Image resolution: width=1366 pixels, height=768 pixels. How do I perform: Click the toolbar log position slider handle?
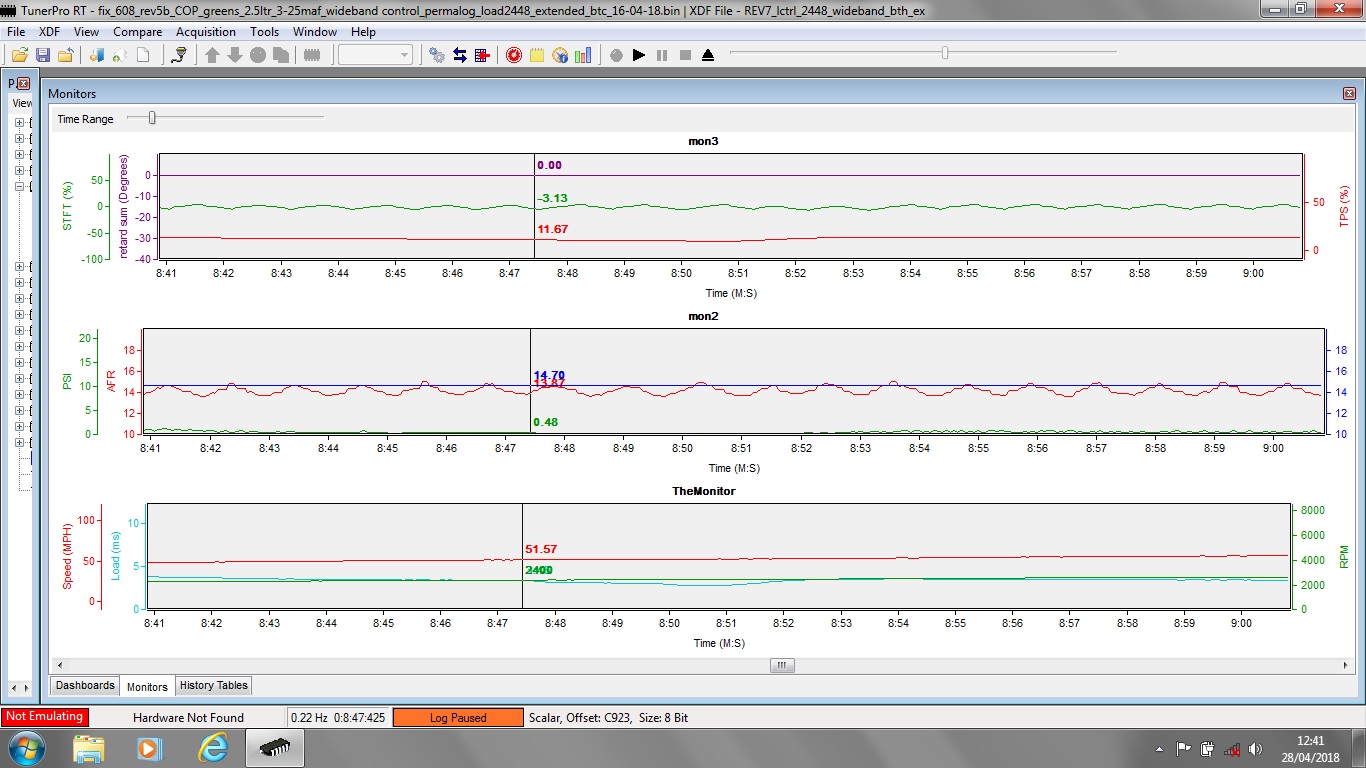click(x=945, y=53)
